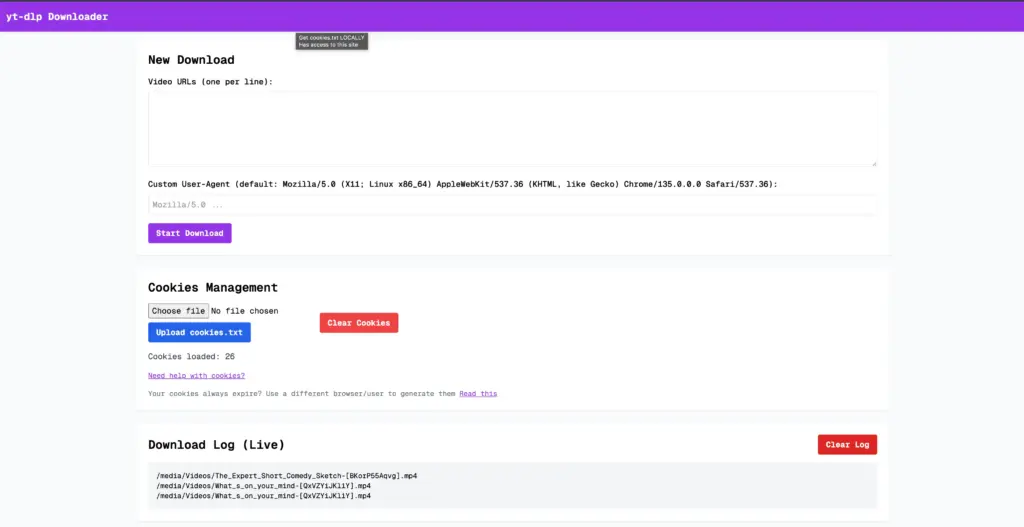Click the Video URLs text area
Screen dimensions: 1024x527
coord(513,129)
